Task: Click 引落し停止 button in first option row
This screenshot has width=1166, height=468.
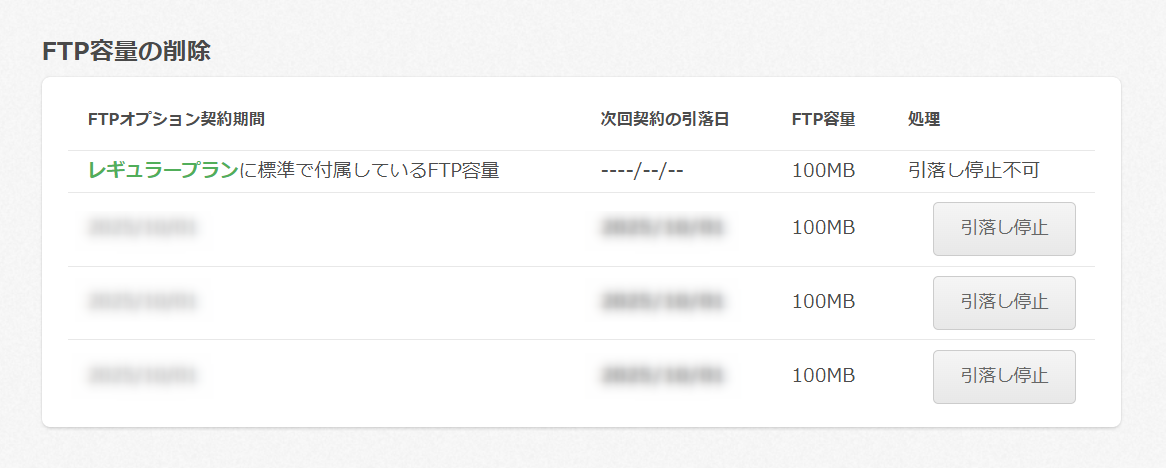Action: click(x=1003, y=228)
